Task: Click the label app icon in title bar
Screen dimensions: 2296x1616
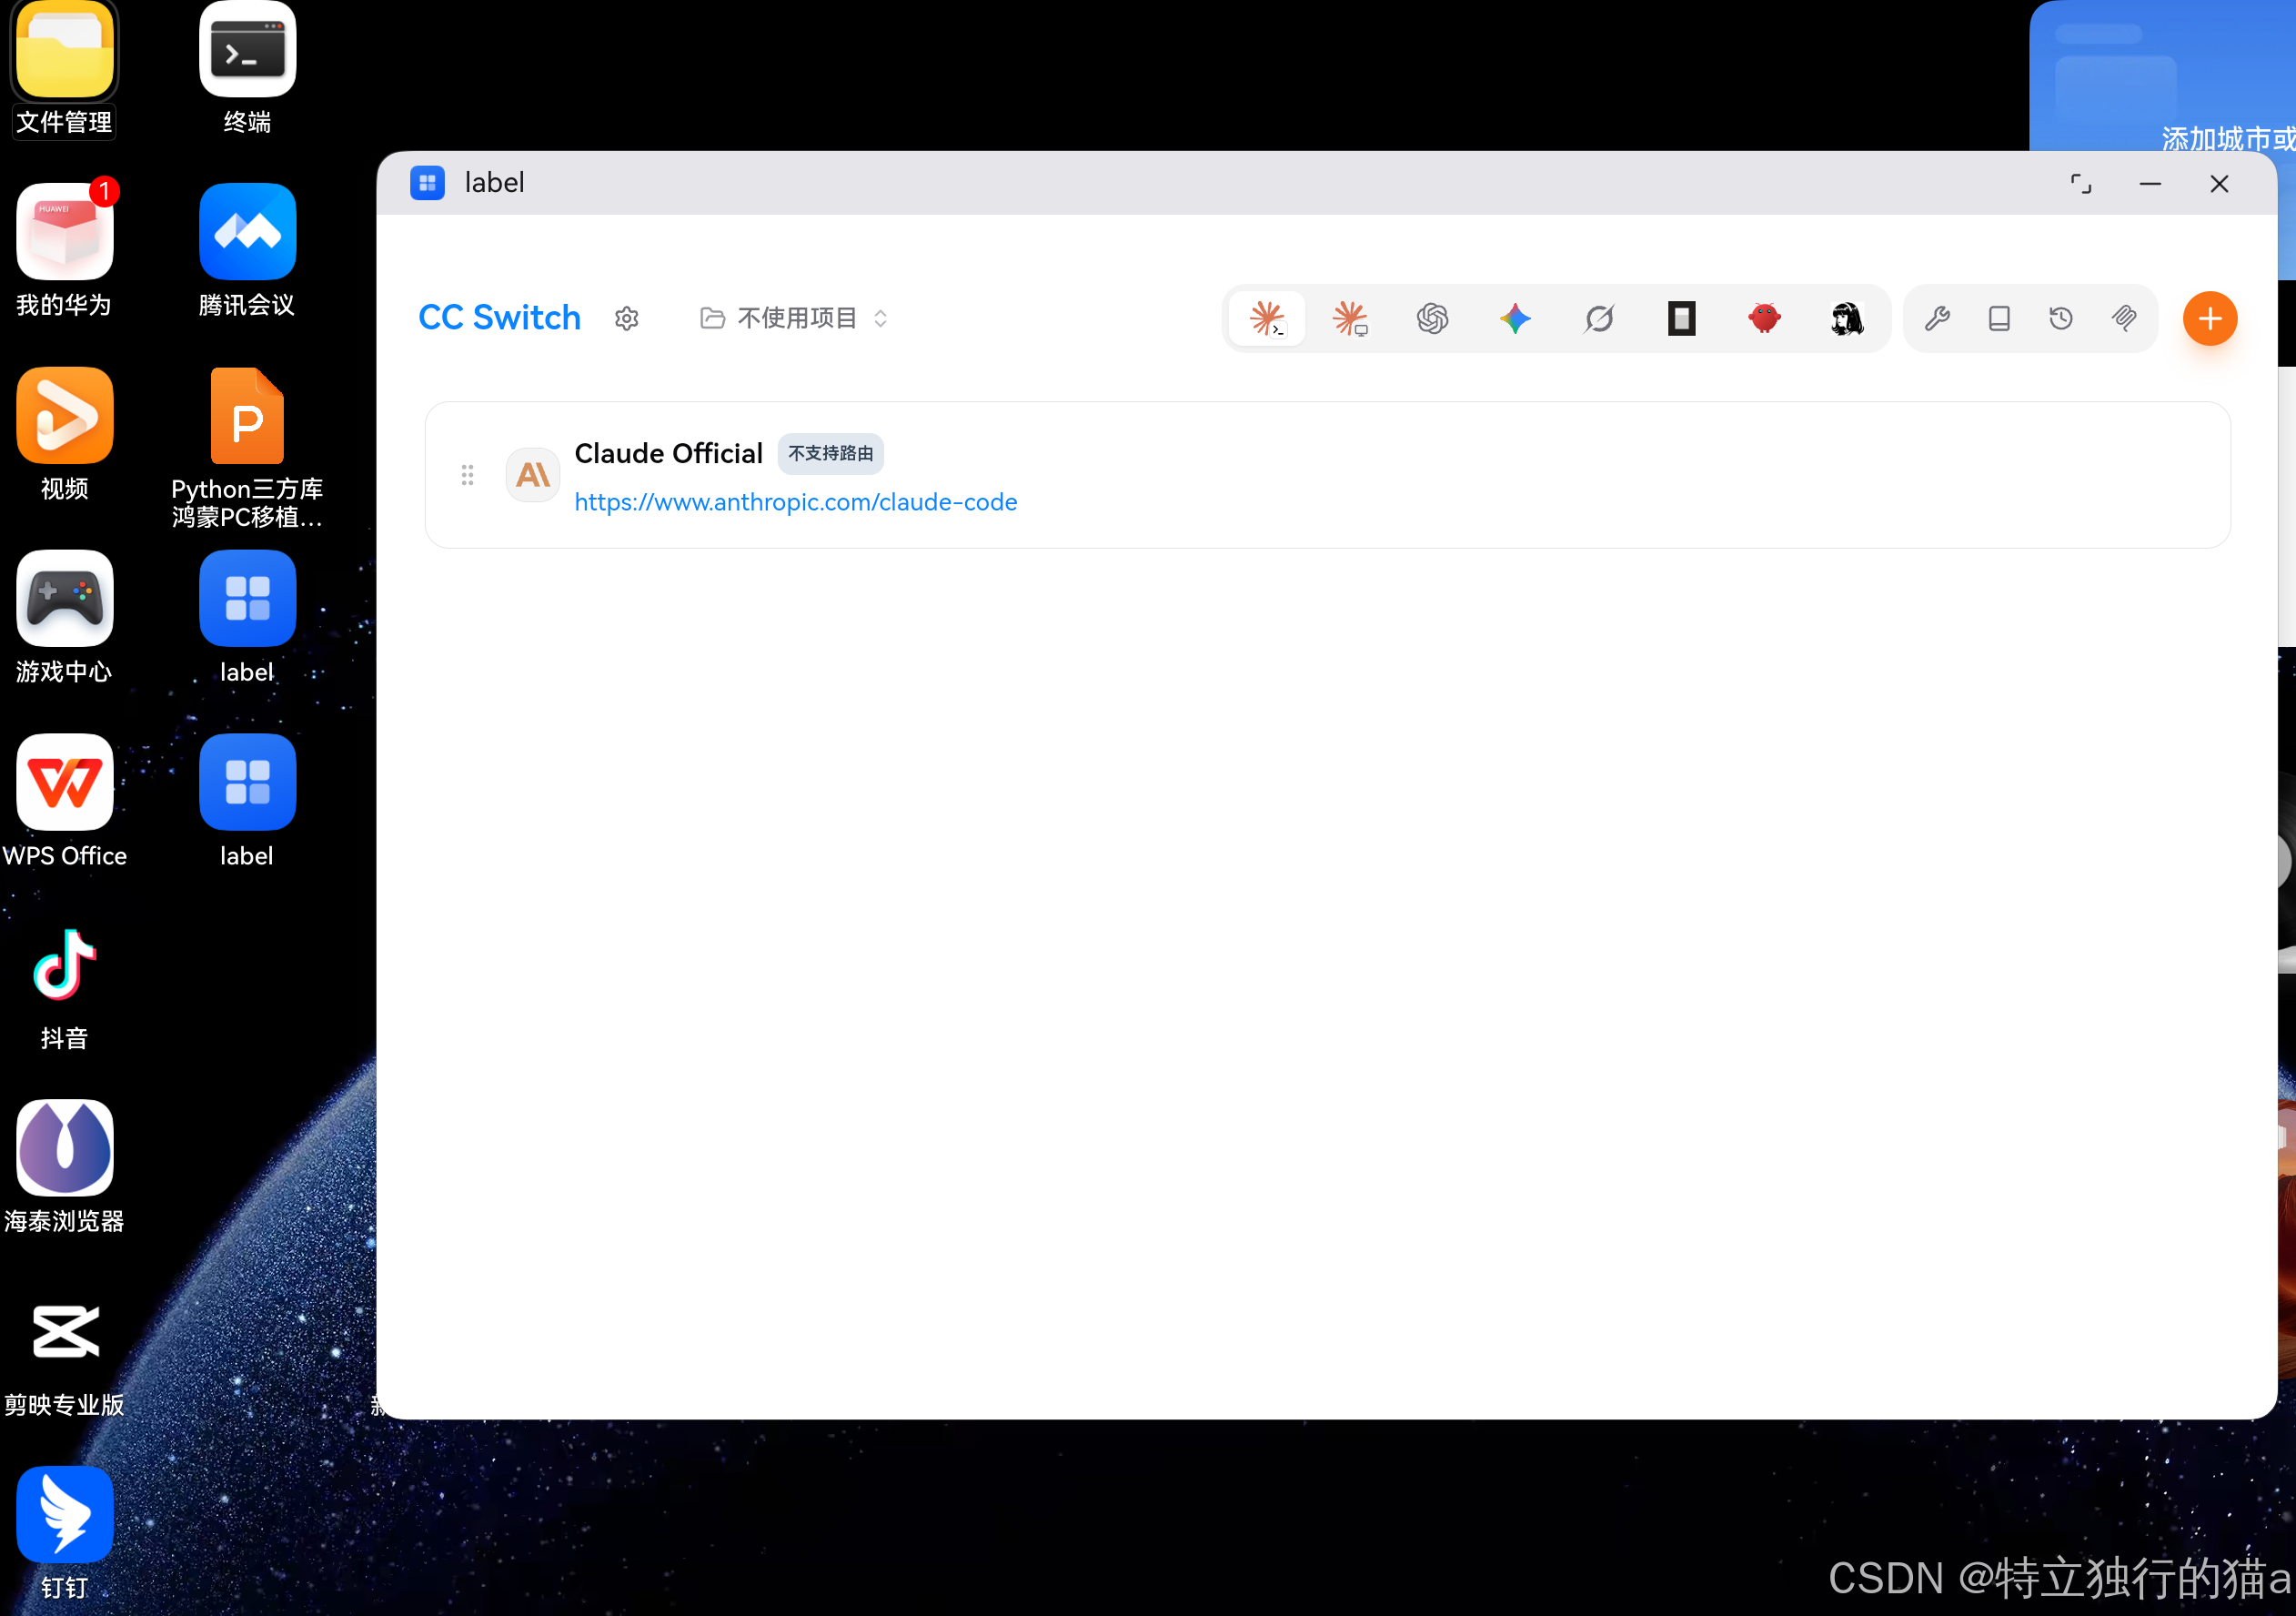Action: 427,183
